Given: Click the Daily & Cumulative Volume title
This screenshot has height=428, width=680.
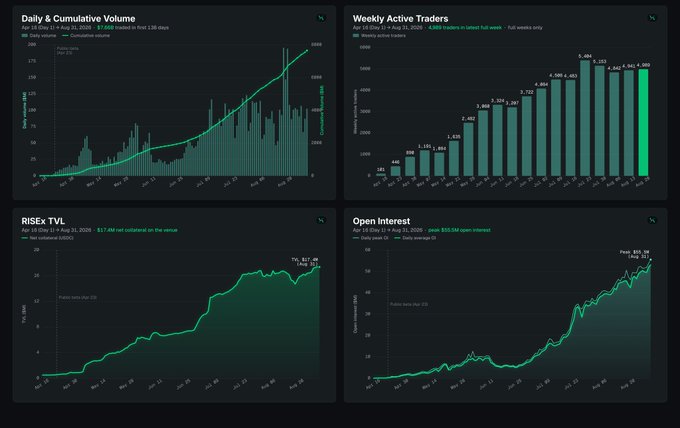Looking at the screenshot, I should coord(78,19).
